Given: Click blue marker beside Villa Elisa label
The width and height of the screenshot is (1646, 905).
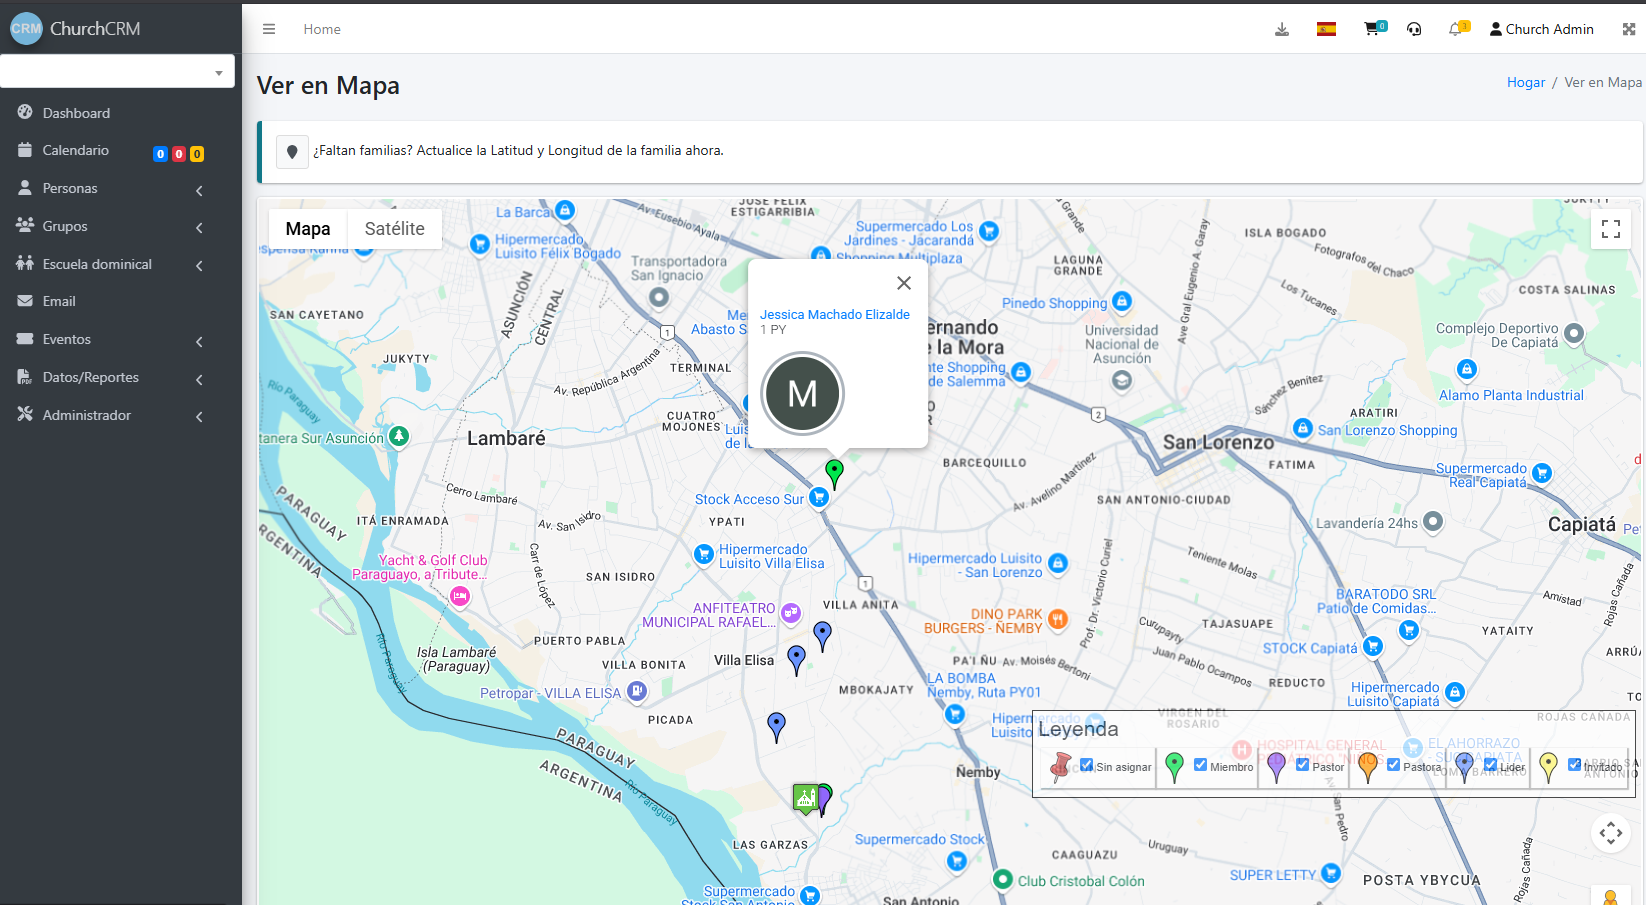Looking at the screenshot, I should (x=796, y=659).
